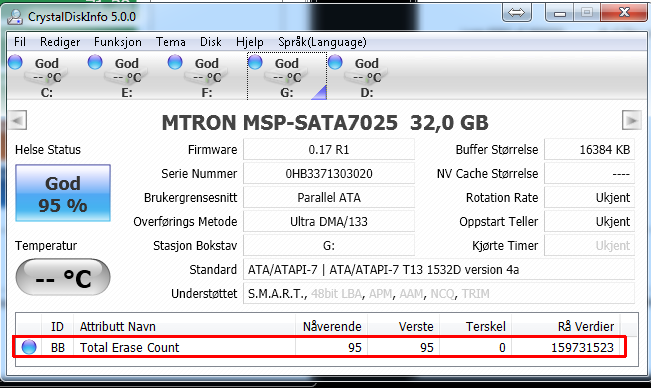
Task: Select the E: drive status button
Action: click(x=127, y=77)
